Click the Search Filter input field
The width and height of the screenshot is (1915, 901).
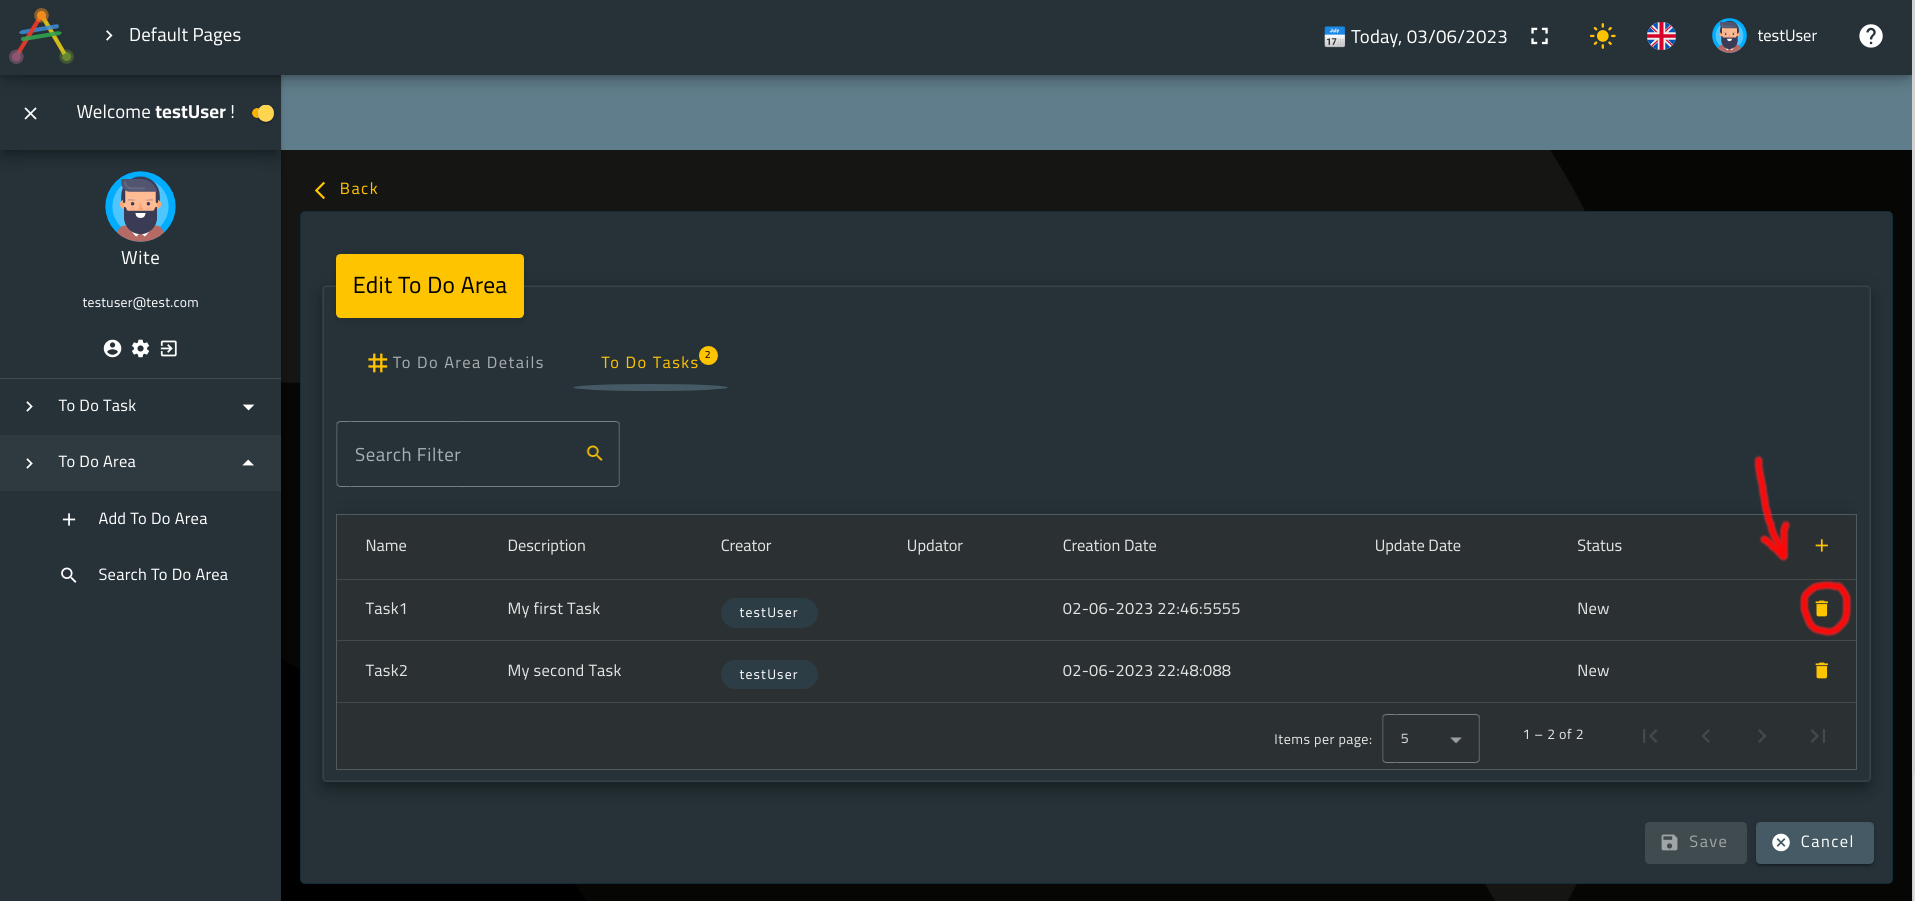pyautogui.click(x=478, y=454)
